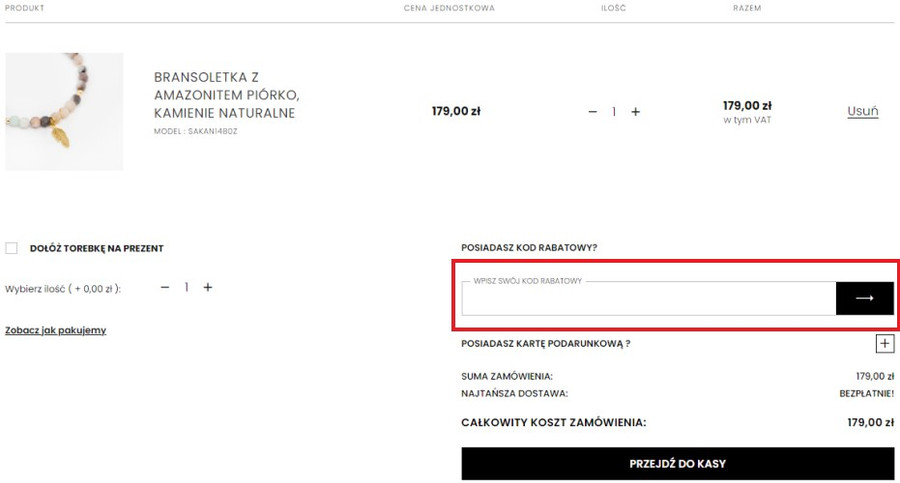Select the bracelet quantity number between steppers
This screenshot has width=900, height=483.
614,112
